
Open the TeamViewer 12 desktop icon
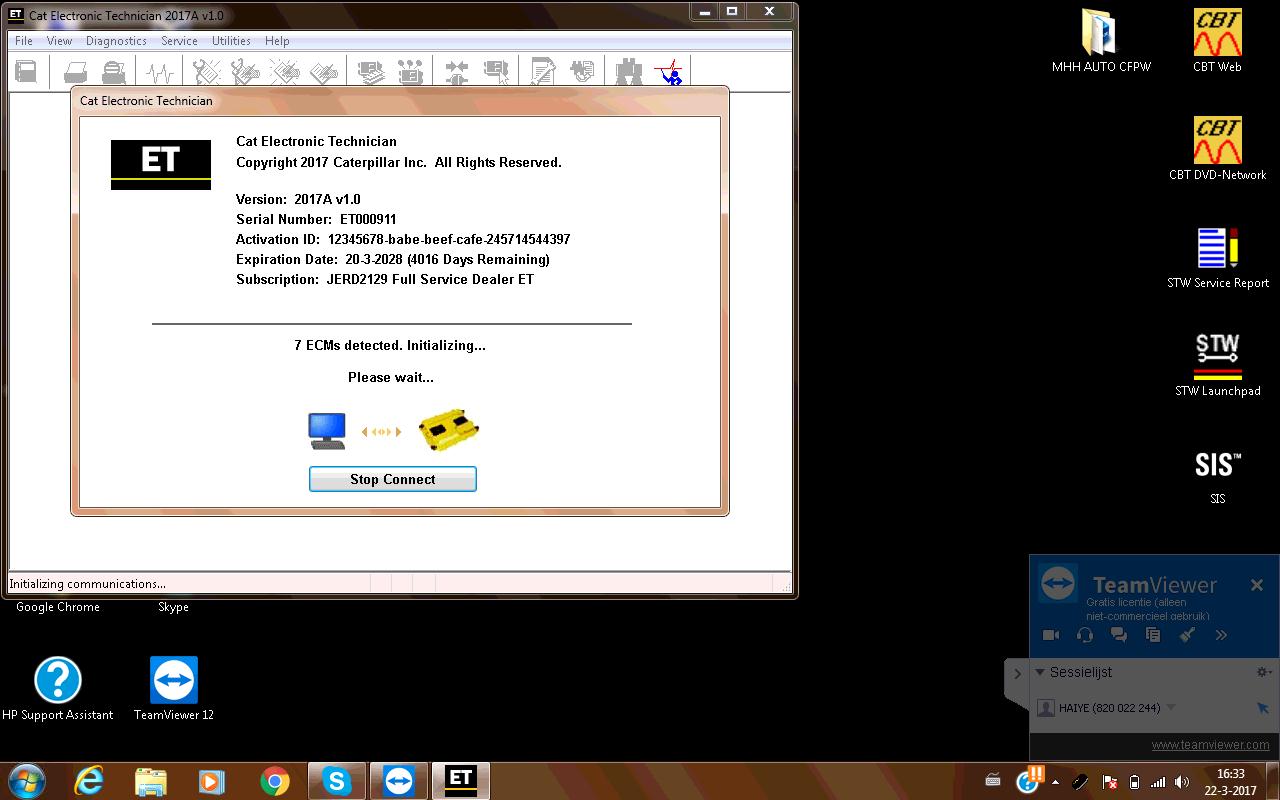pos(174,689)
